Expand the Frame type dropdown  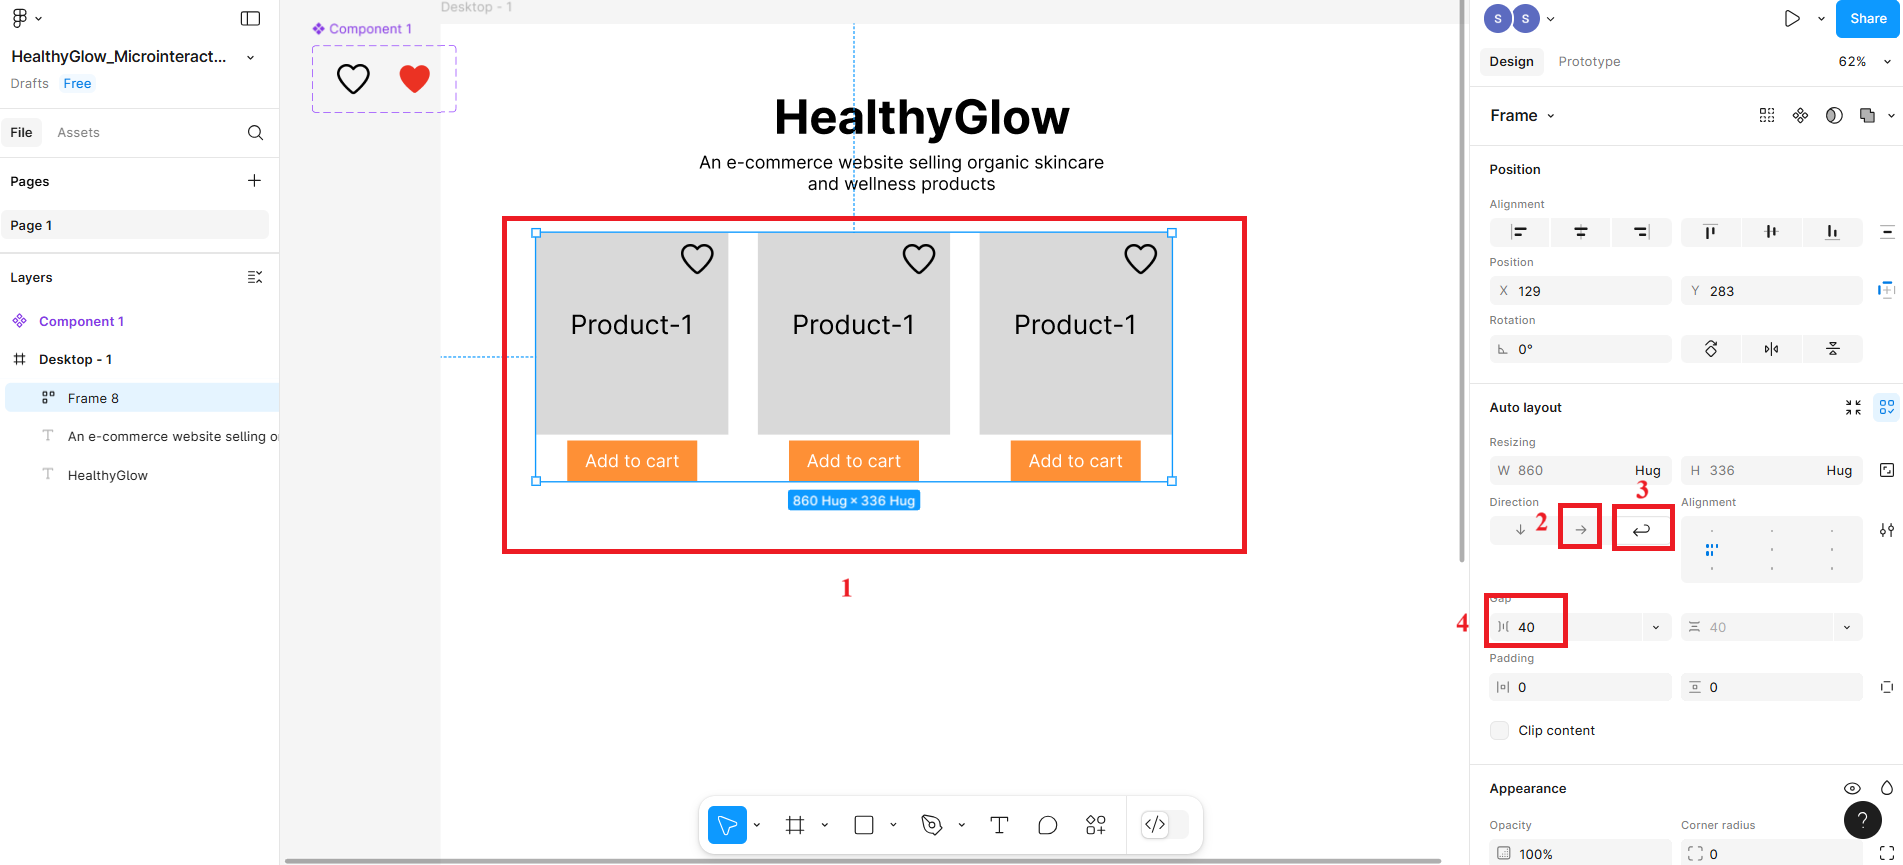pos(1523,116)
